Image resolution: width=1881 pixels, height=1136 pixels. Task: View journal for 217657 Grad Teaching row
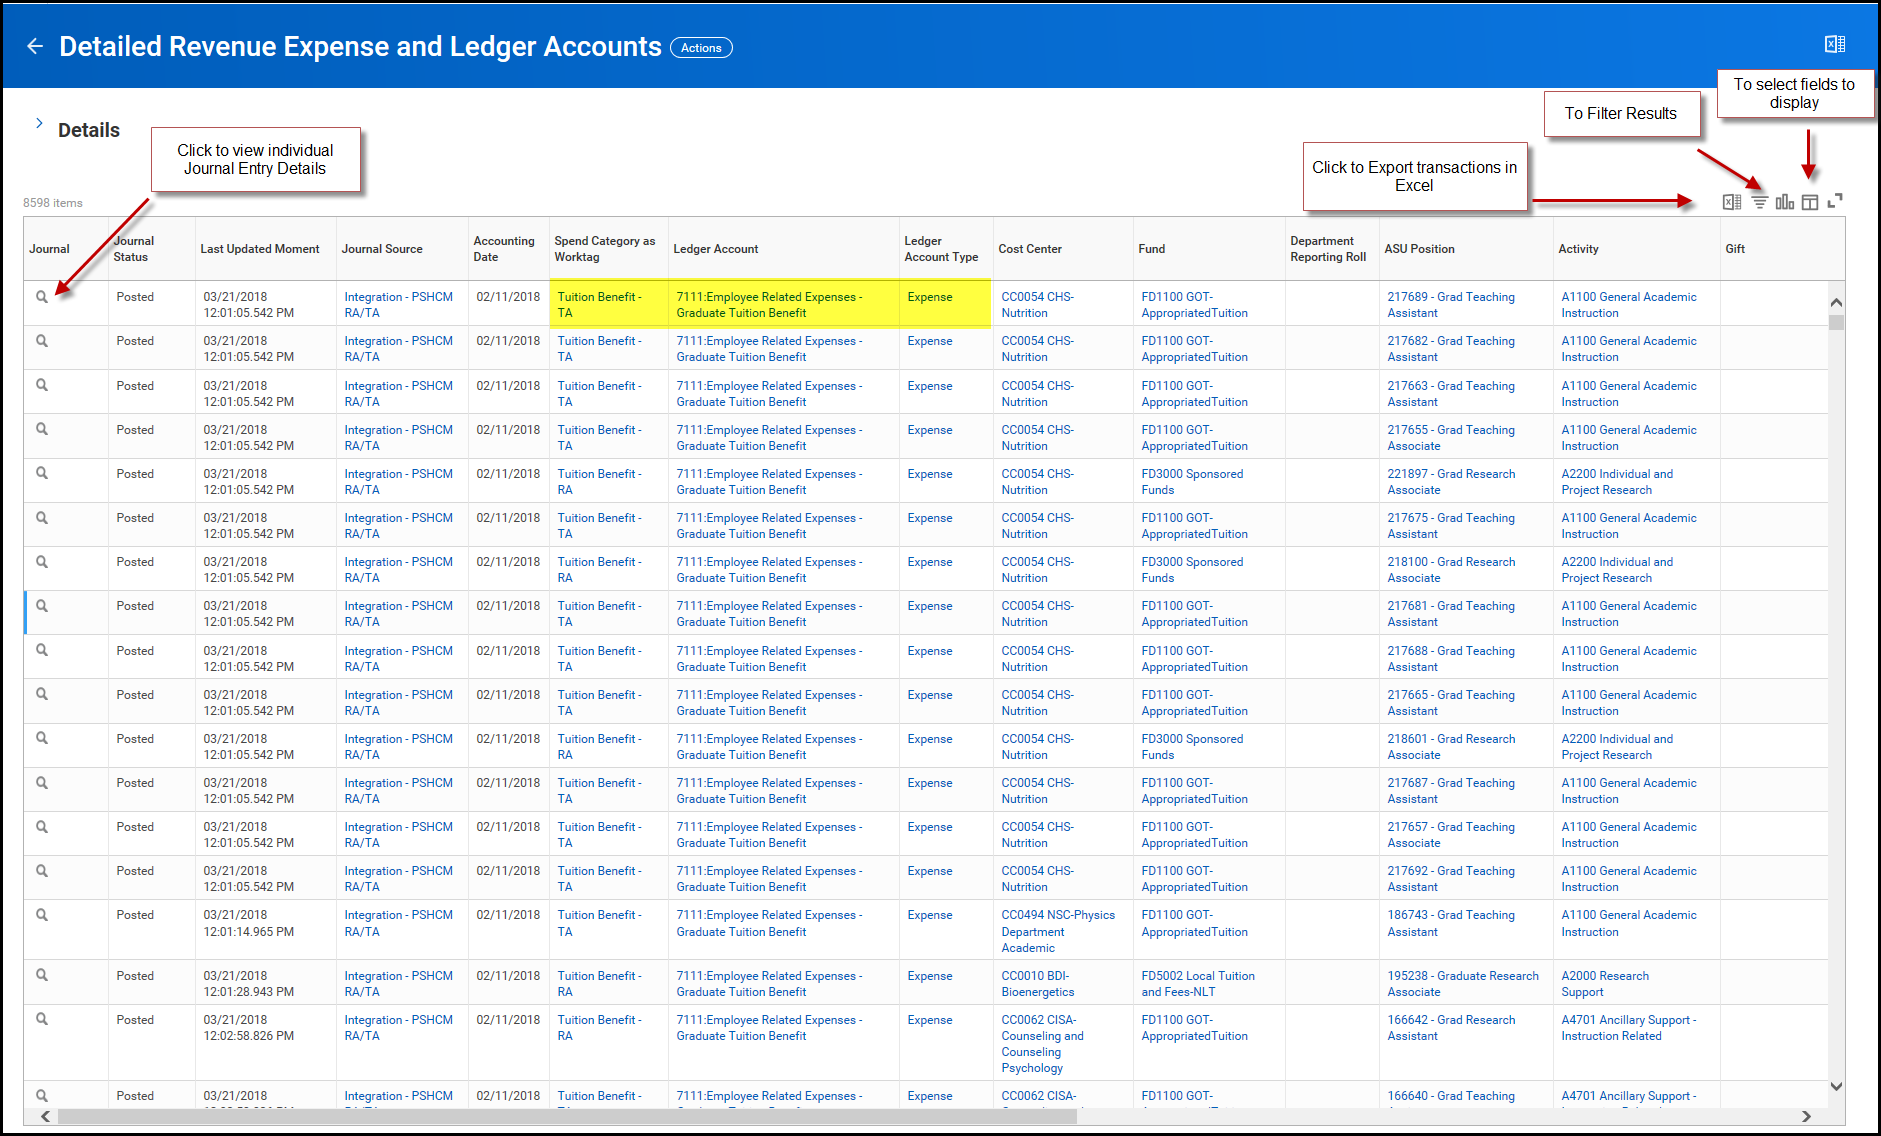coord(42,827)
